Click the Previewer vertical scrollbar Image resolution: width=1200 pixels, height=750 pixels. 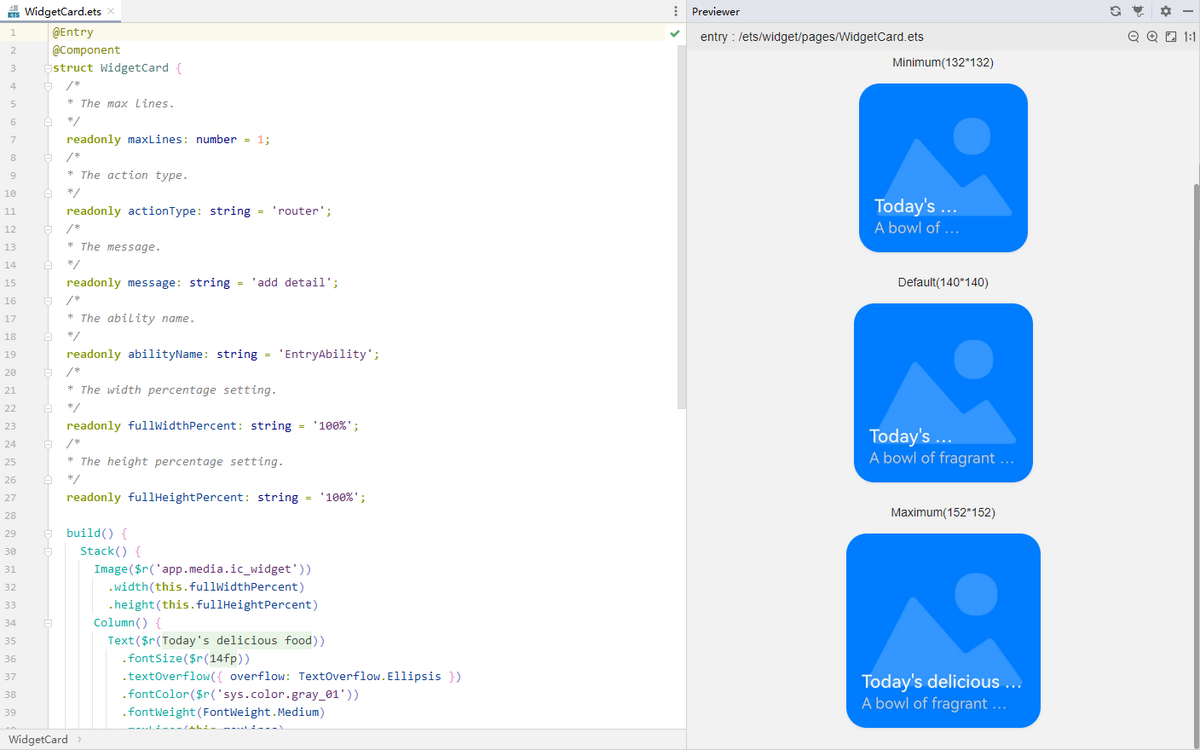point(1195,400)
